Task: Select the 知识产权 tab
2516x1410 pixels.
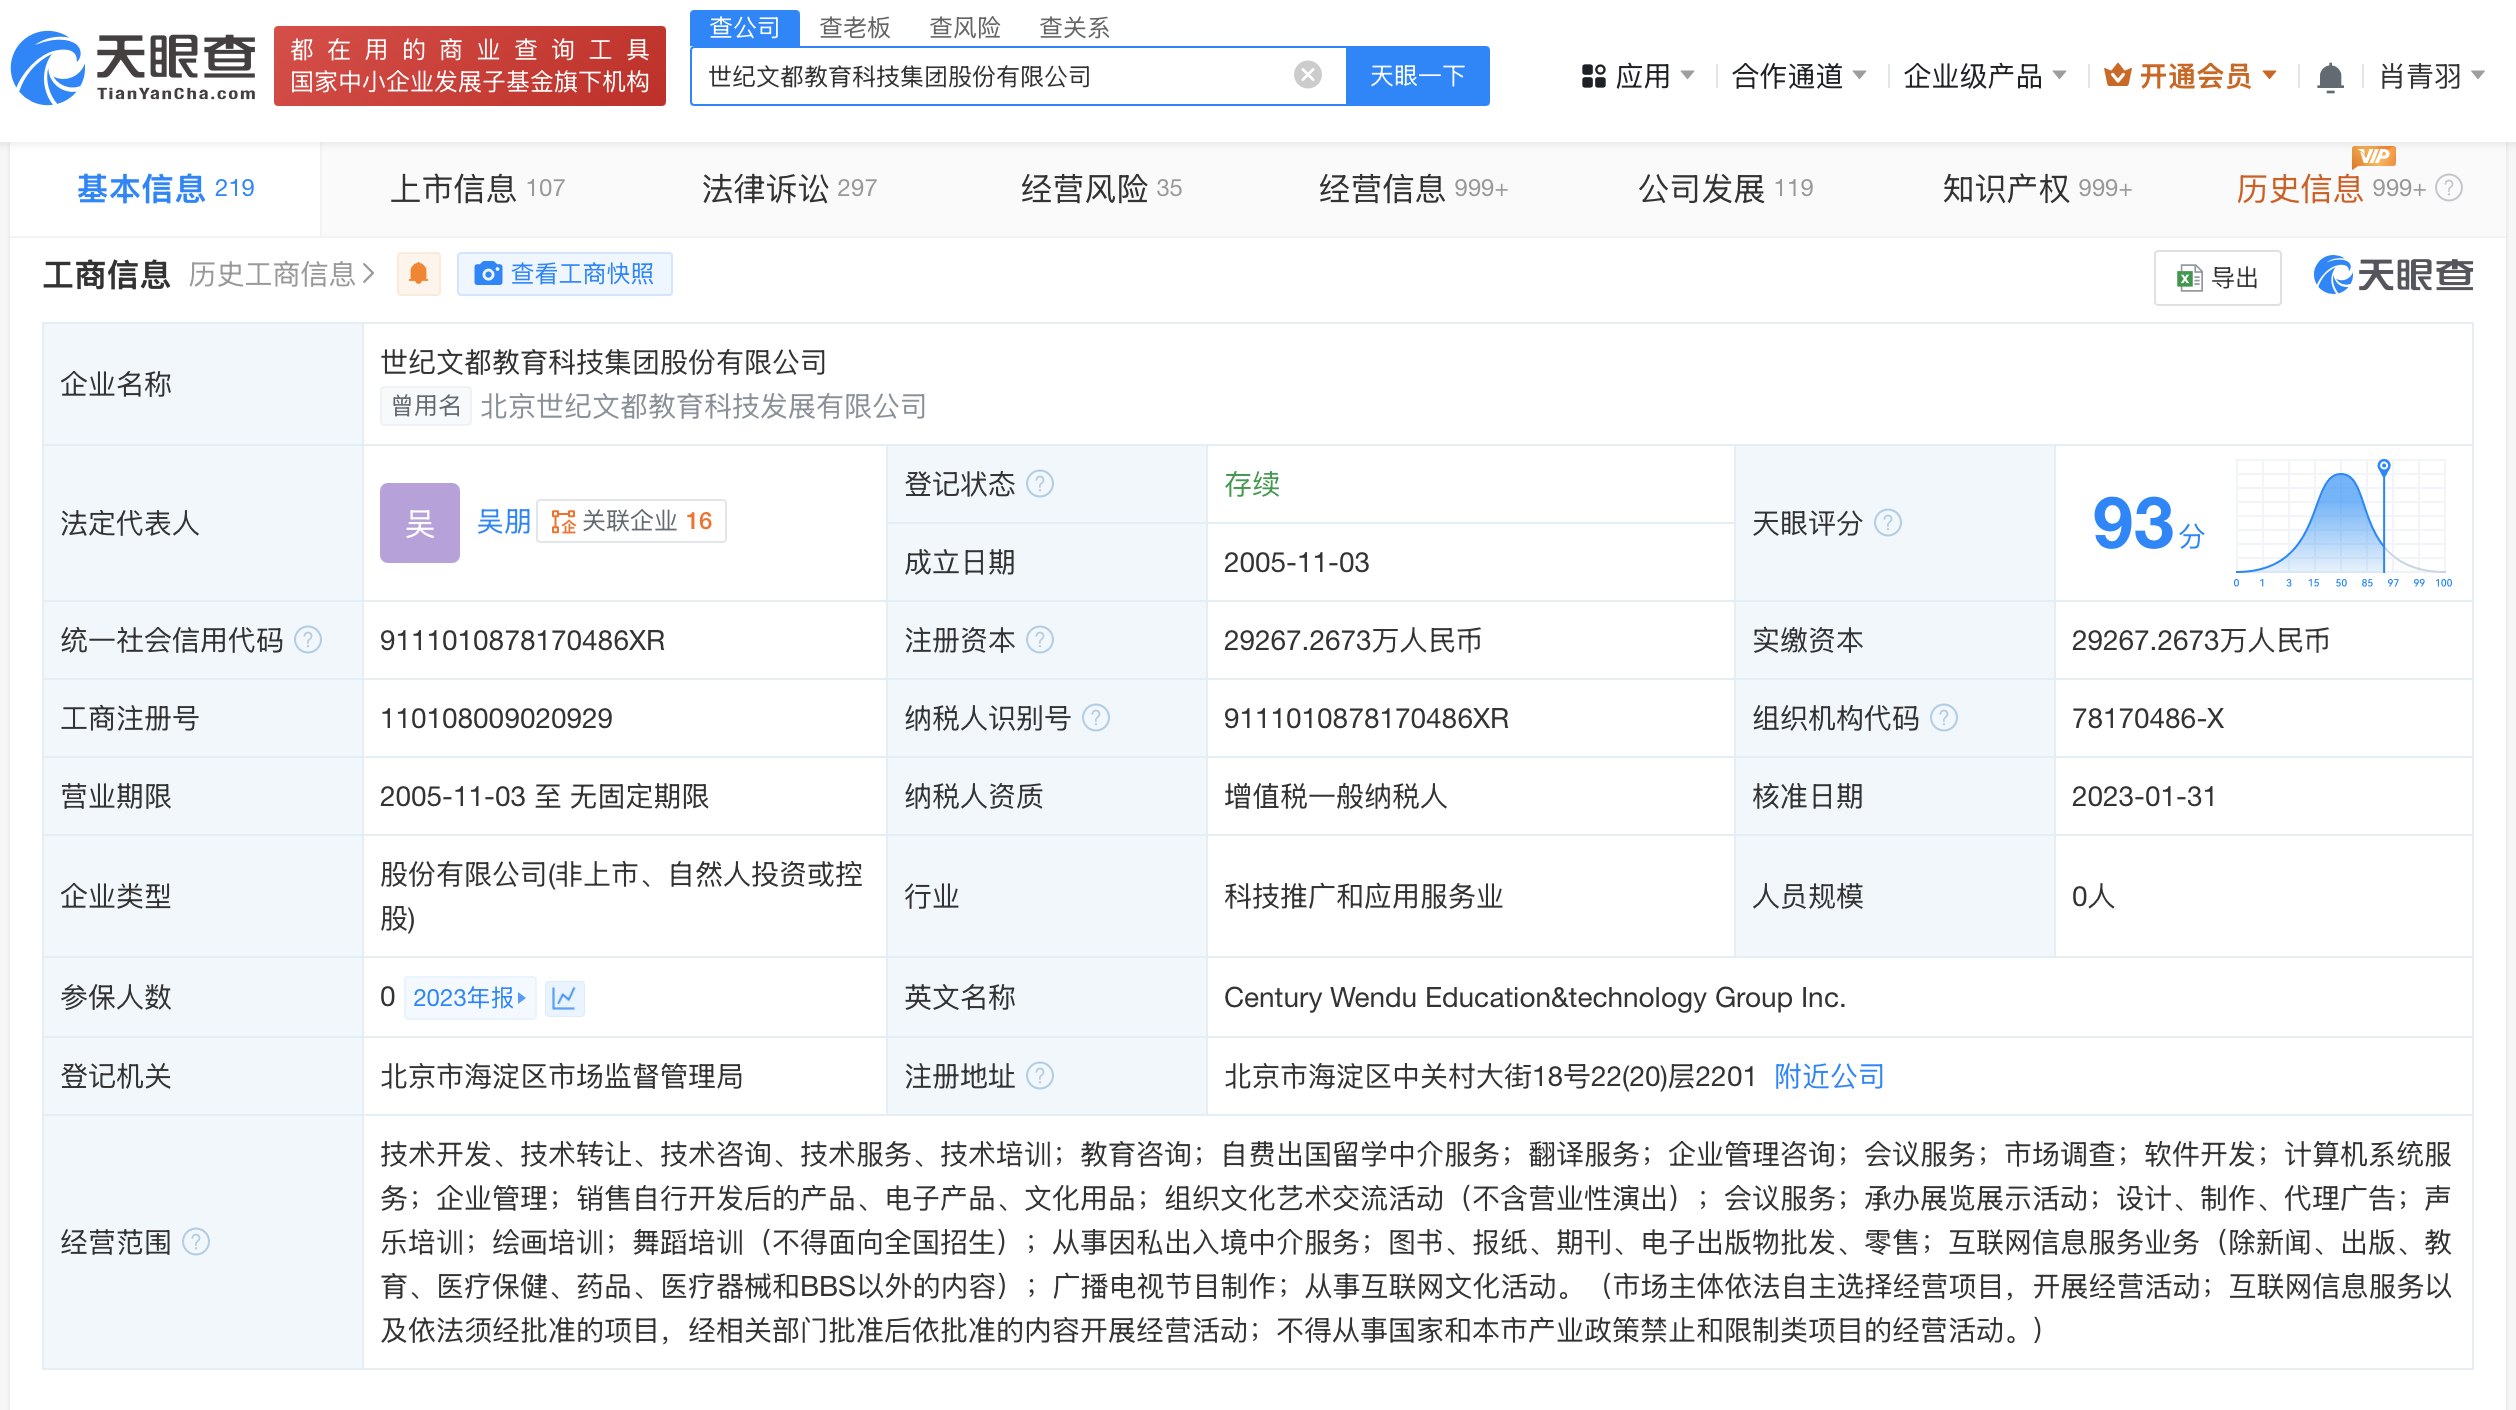Action: [x=2037, y=188]
